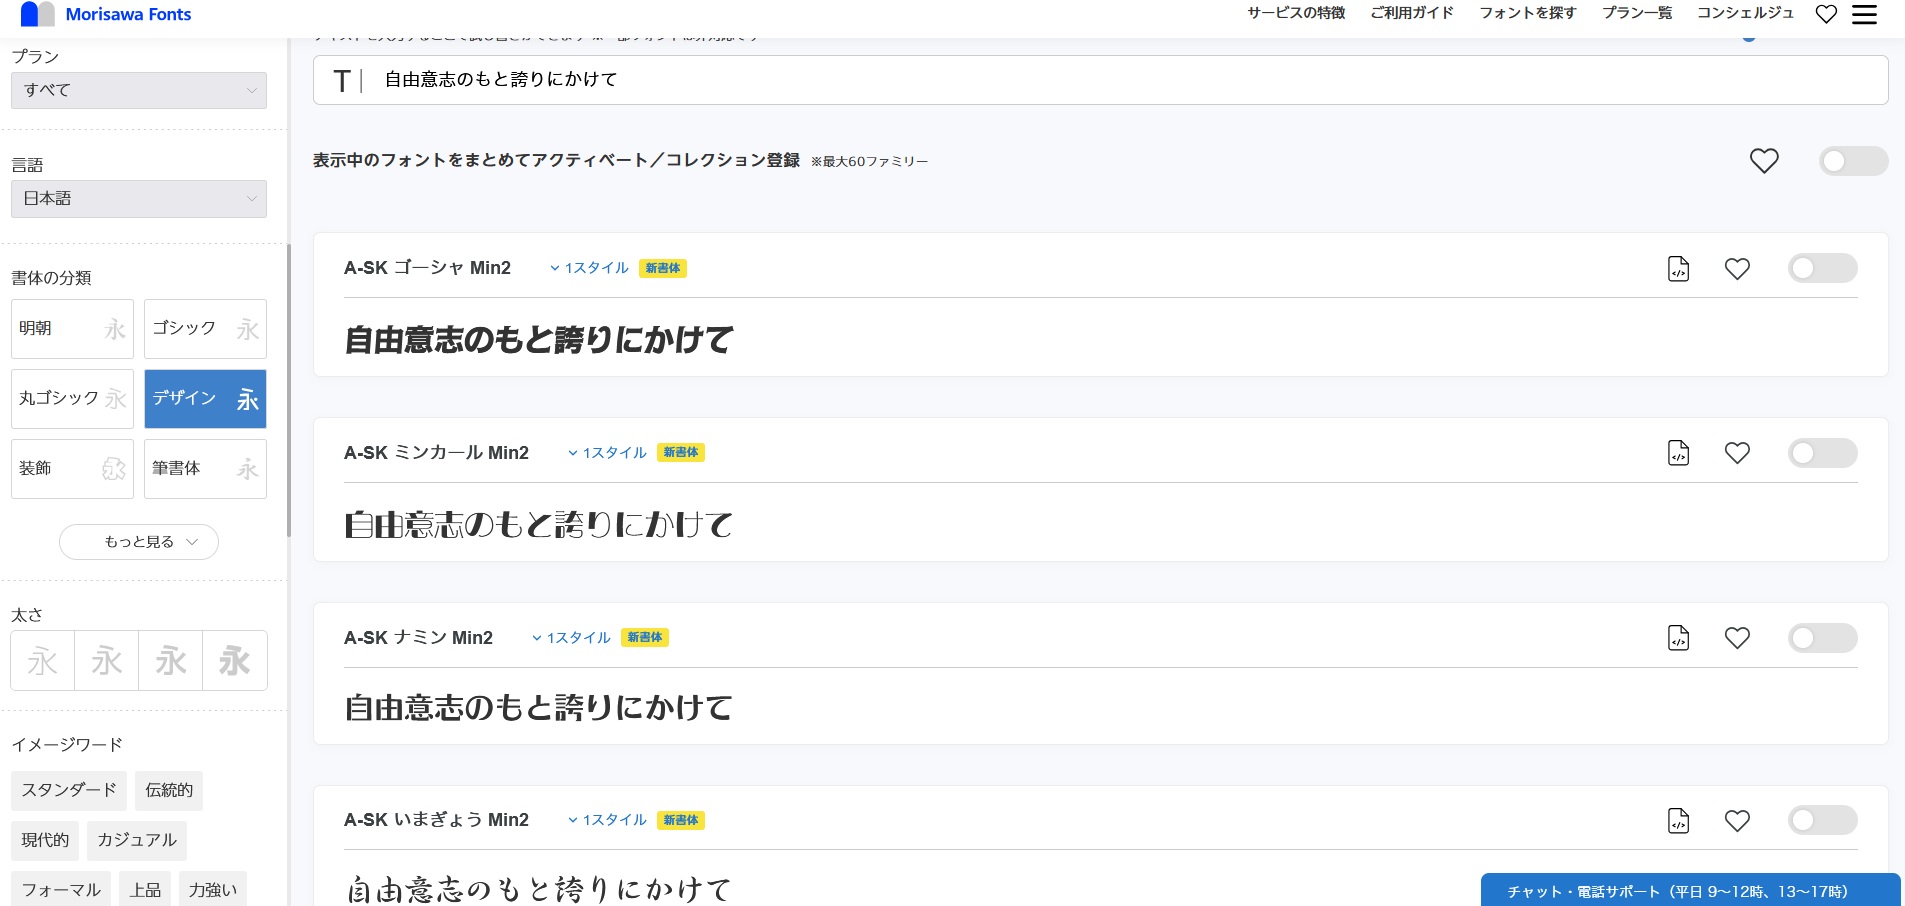Filter by フォーマル image word
The height and width of the screenshot is (906, 1905).
point(61,889)
